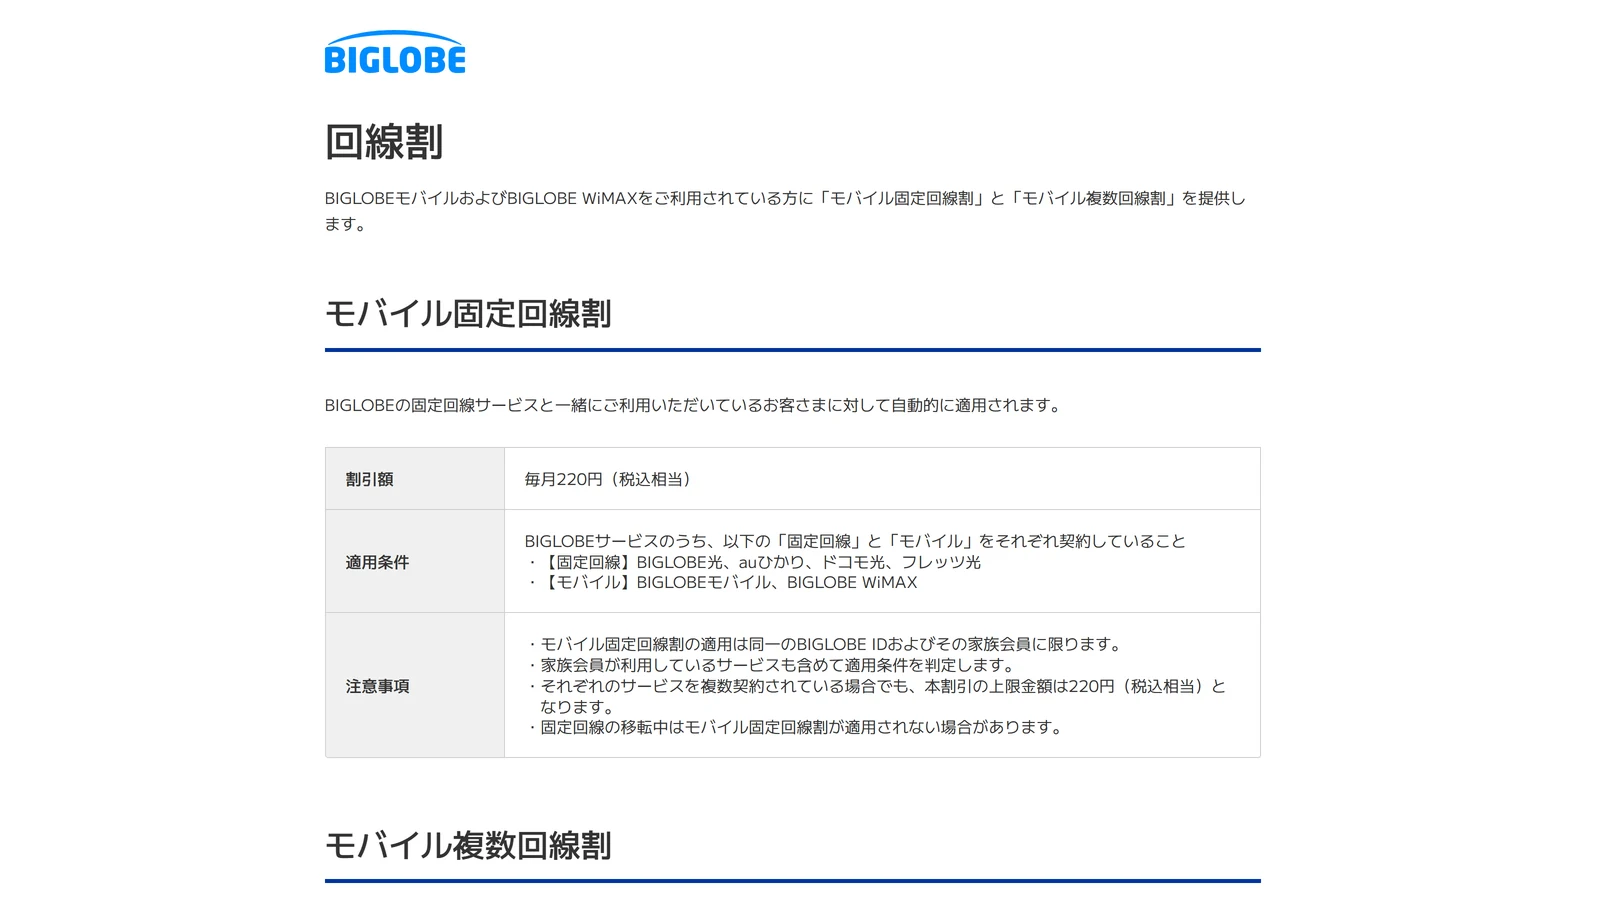1600x900 pixels.
Task: Click the intro paragraph starting BIGLOBEモバイルおよび
Action: coord(785,211)
